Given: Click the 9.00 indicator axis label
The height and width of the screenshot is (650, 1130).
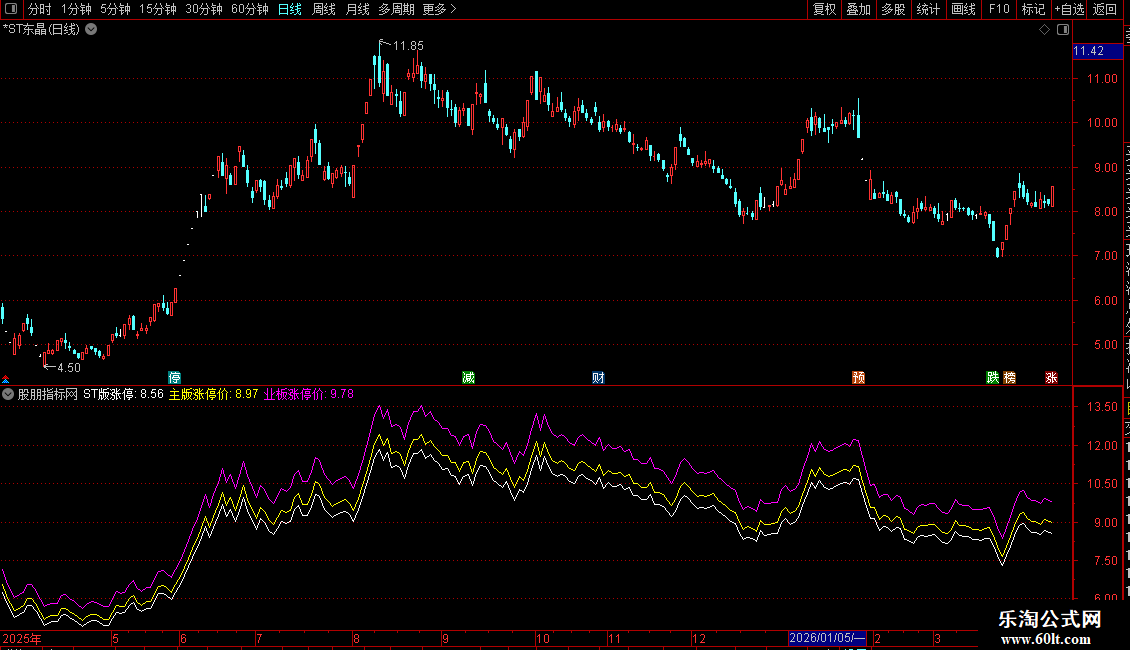Looking at the screenshot, I should click(x=1105, y=523).
